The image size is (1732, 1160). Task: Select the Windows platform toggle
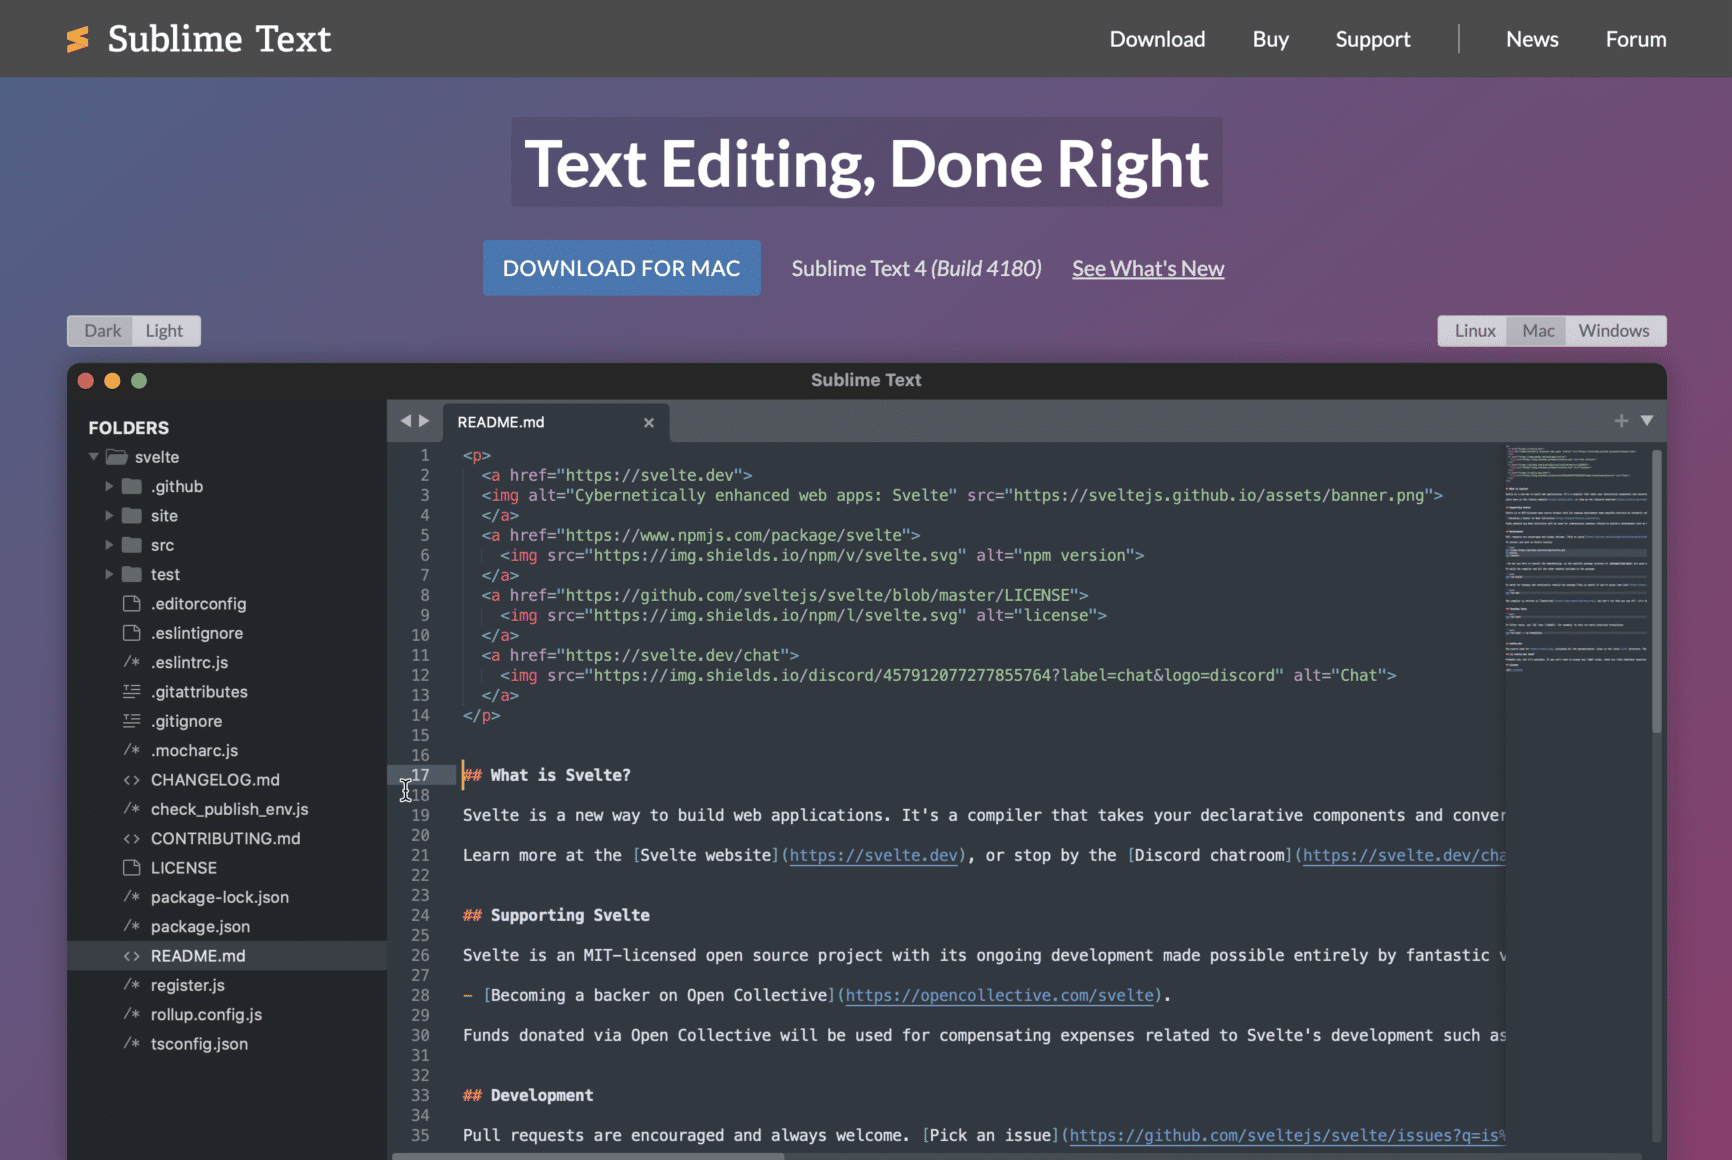tap(1613, 331)
